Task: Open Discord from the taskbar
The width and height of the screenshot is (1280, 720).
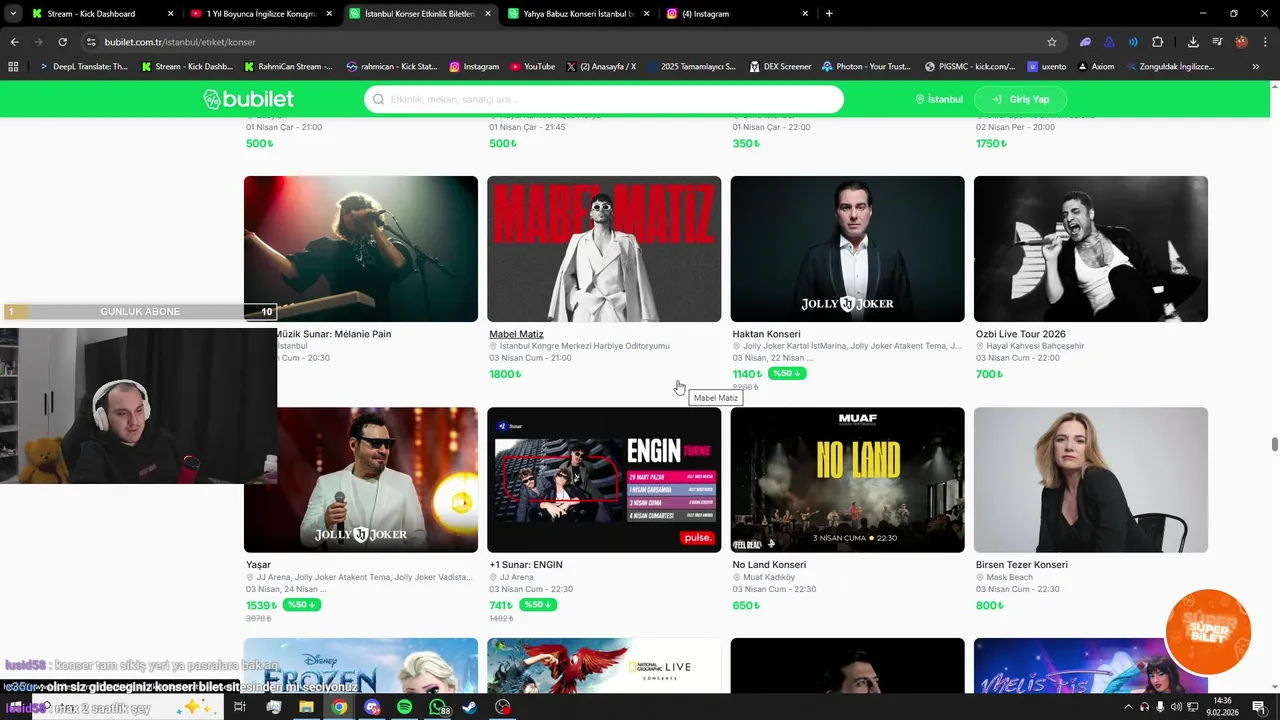Action: click(372, 707)
